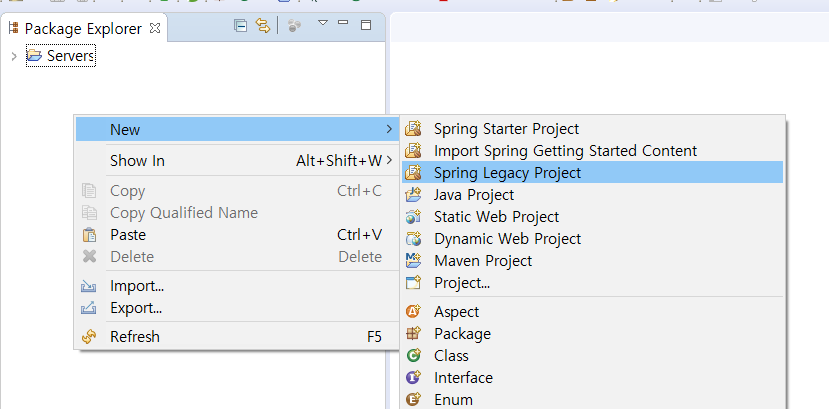Click the orange Aspect icon
This screenshot has width=829, height=409.
point(413,312)
